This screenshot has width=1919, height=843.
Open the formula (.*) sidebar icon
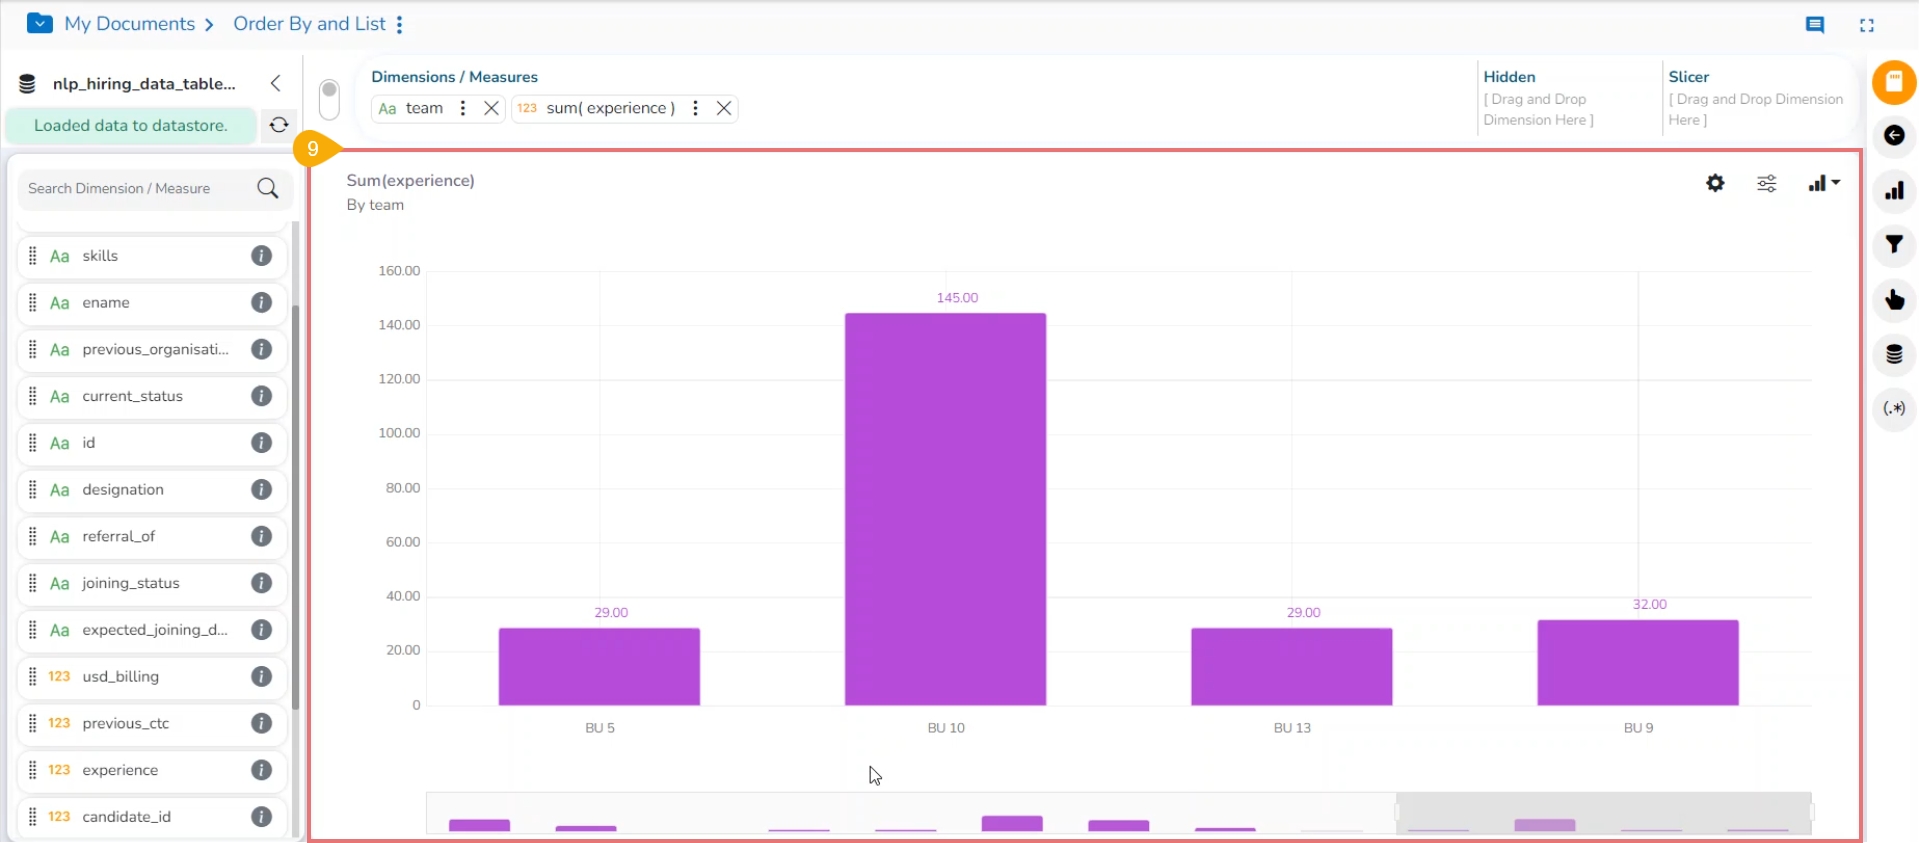point(1894,408)
